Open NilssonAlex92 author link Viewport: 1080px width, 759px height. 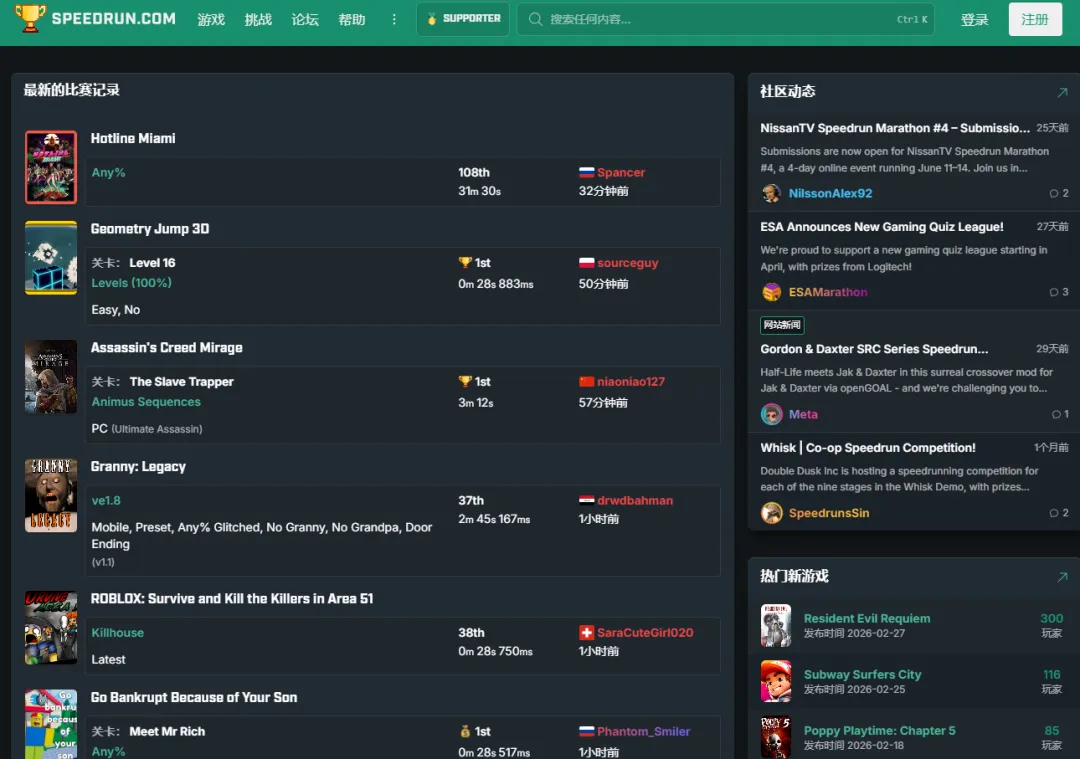830,194
